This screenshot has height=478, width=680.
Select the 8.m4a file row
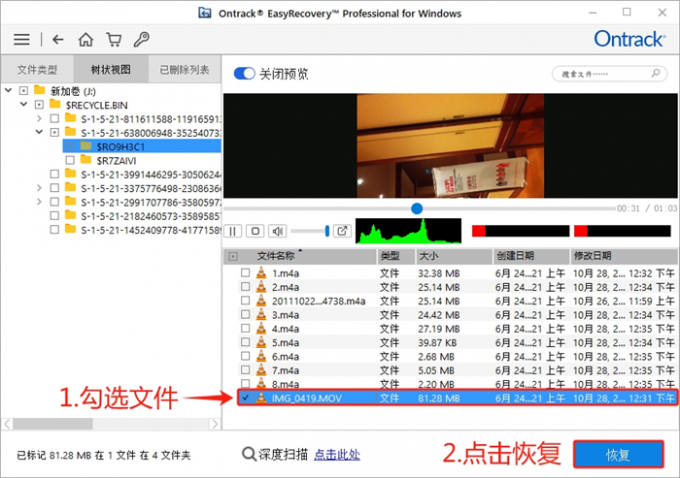pos(450,383)
